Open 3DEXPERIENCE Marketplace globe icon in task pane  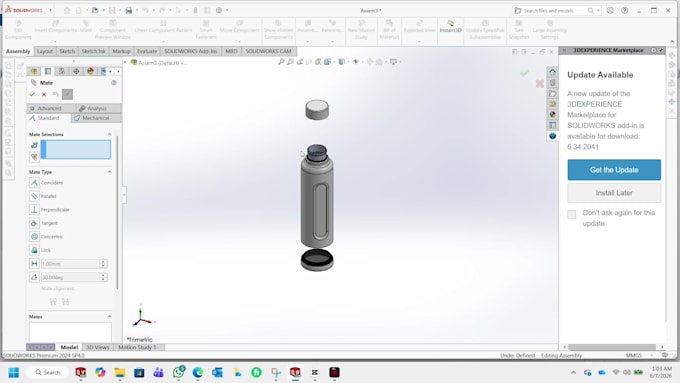552,136
